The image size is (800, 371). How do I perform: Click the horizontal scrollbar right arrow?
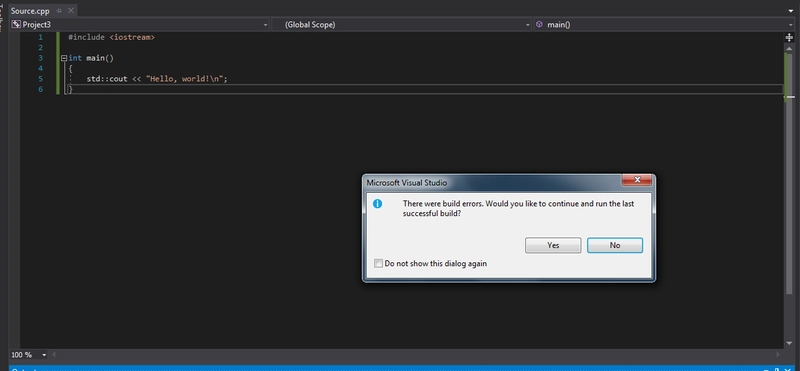(x=778, y=355)
